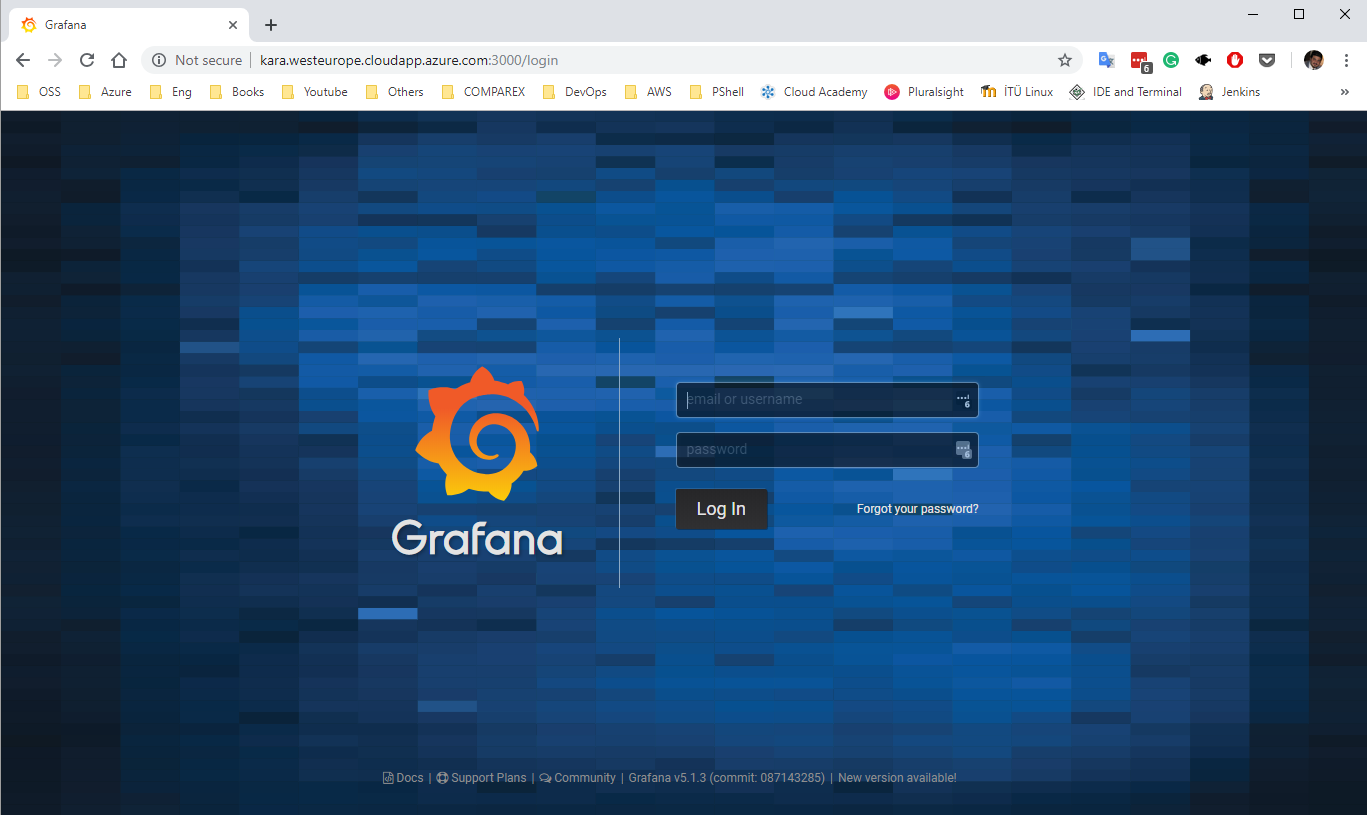
Task: Open the Docs footer link
Action: pos(403,778)
